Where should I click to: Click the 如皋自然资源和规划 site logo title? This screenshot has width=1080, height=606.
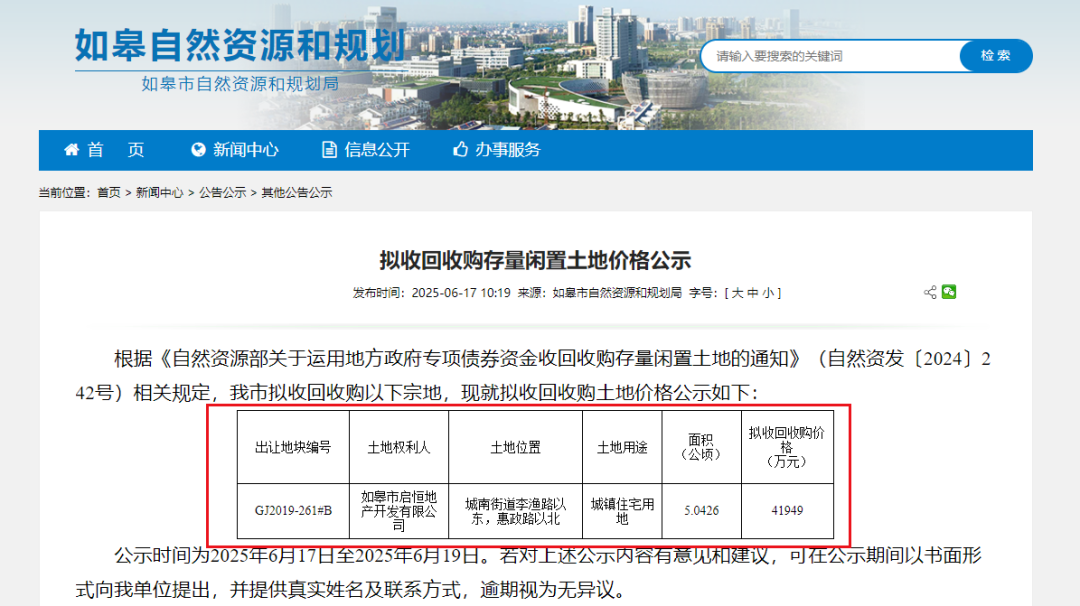240,45
